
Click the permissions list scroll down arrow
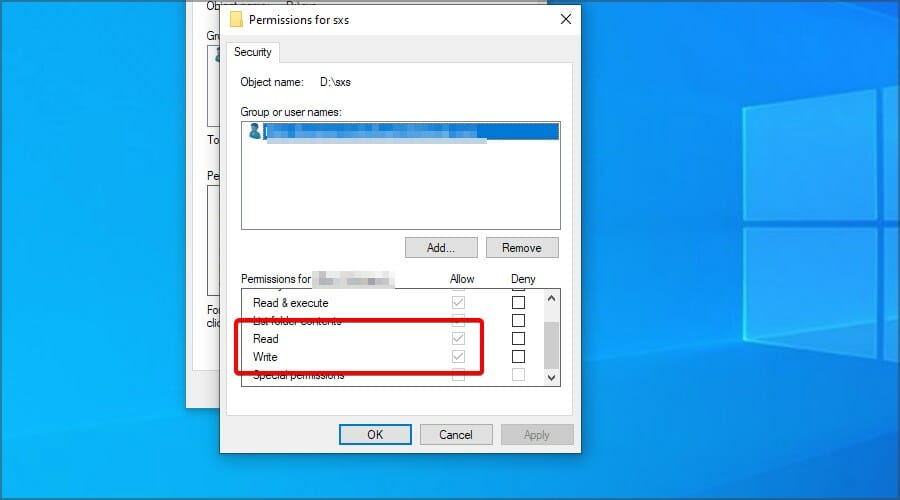551,377
